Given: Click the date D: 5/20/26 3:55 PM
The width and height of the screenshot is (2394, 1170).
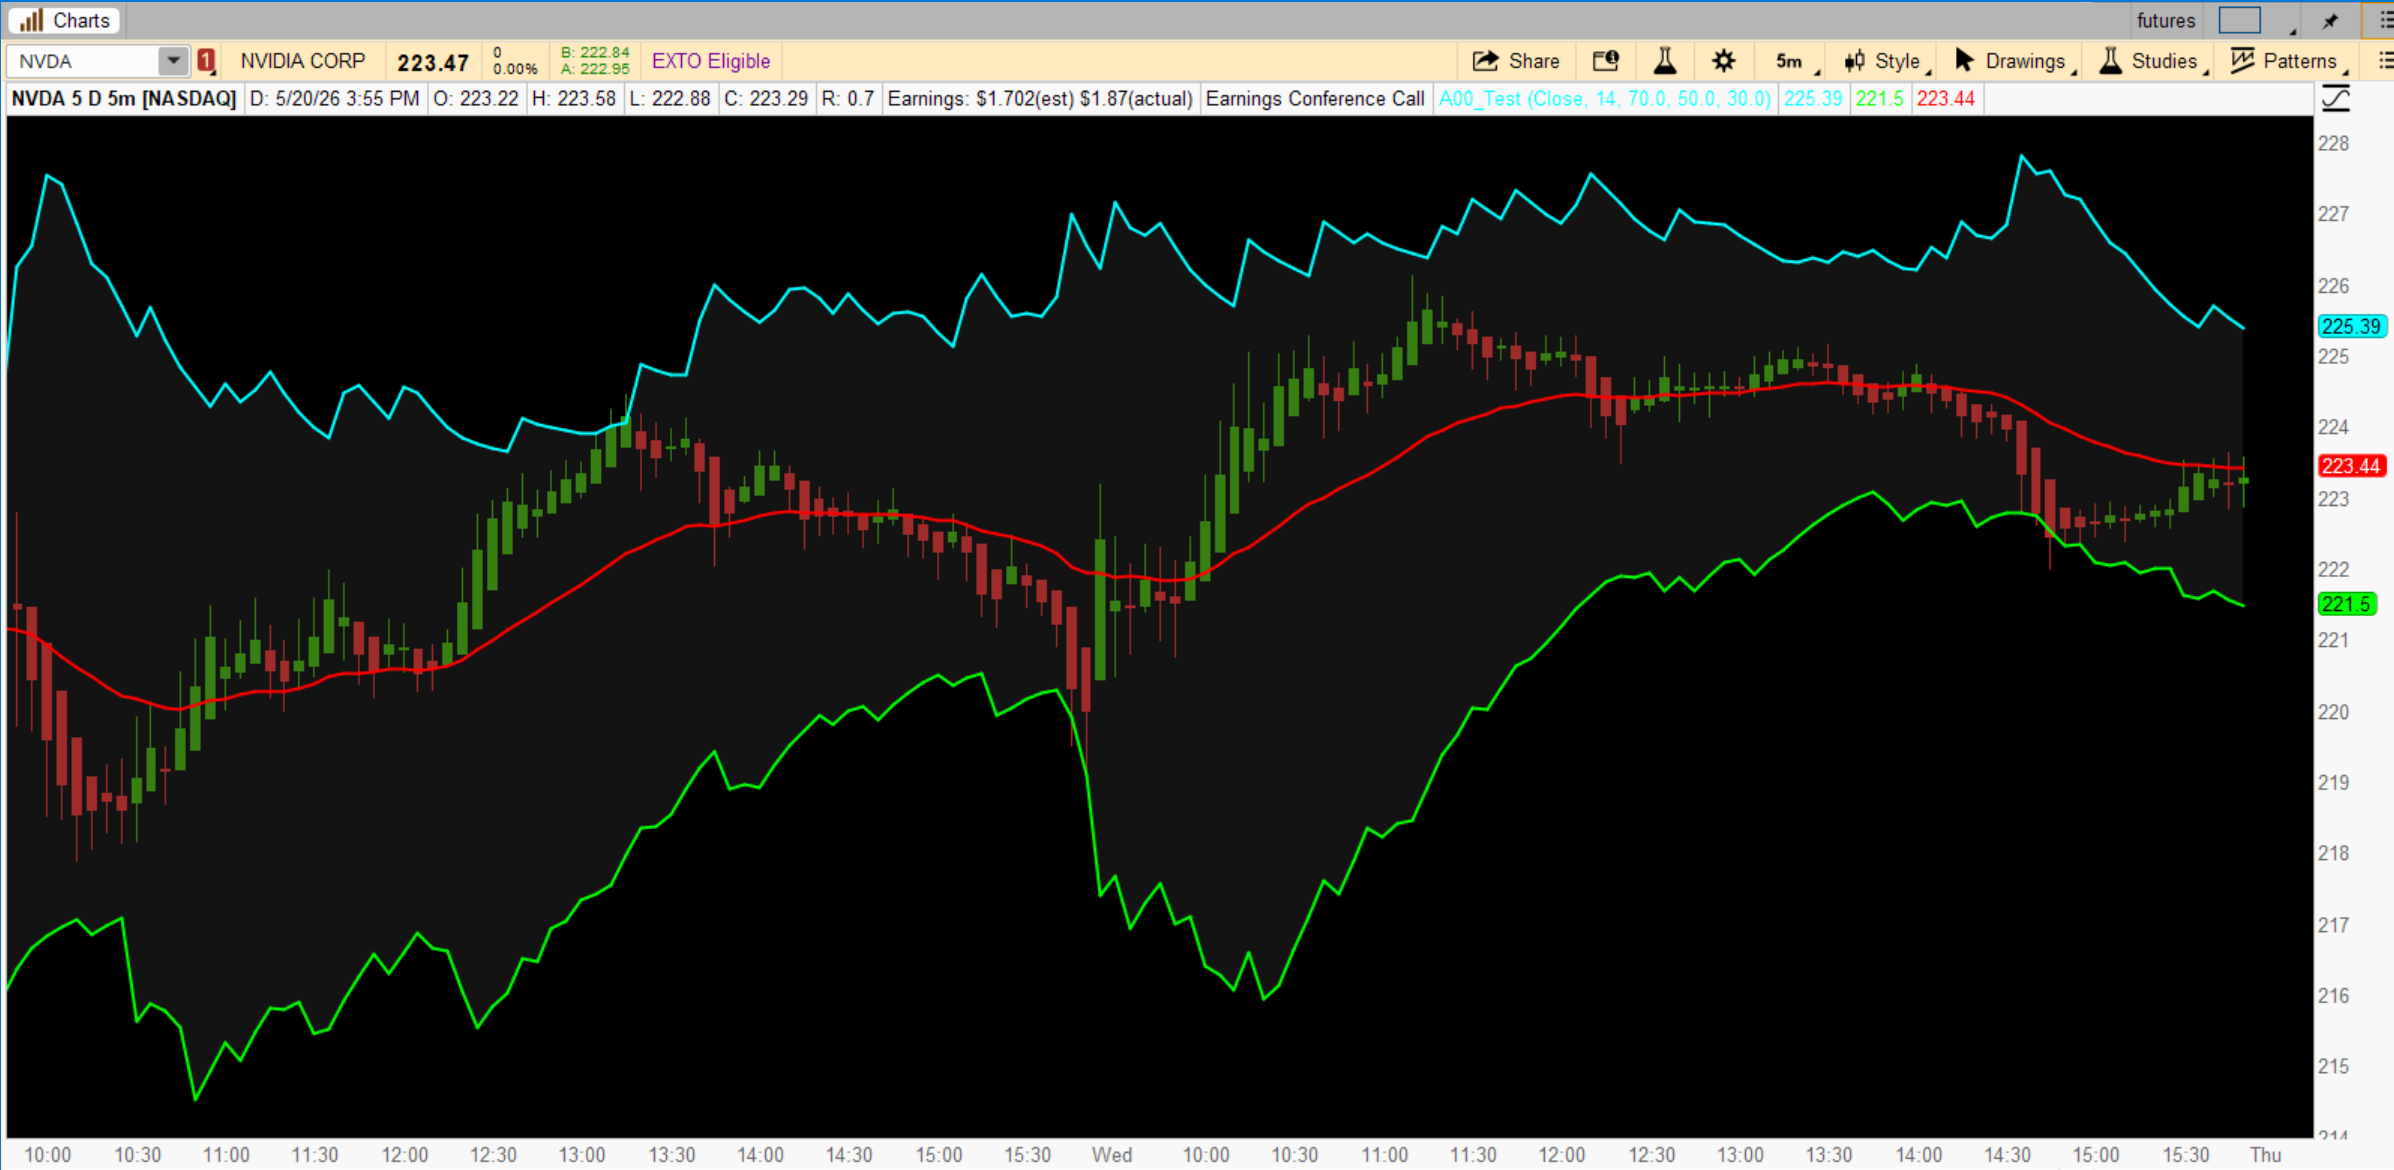Looking at the screenshot, I should pos(334,98).
